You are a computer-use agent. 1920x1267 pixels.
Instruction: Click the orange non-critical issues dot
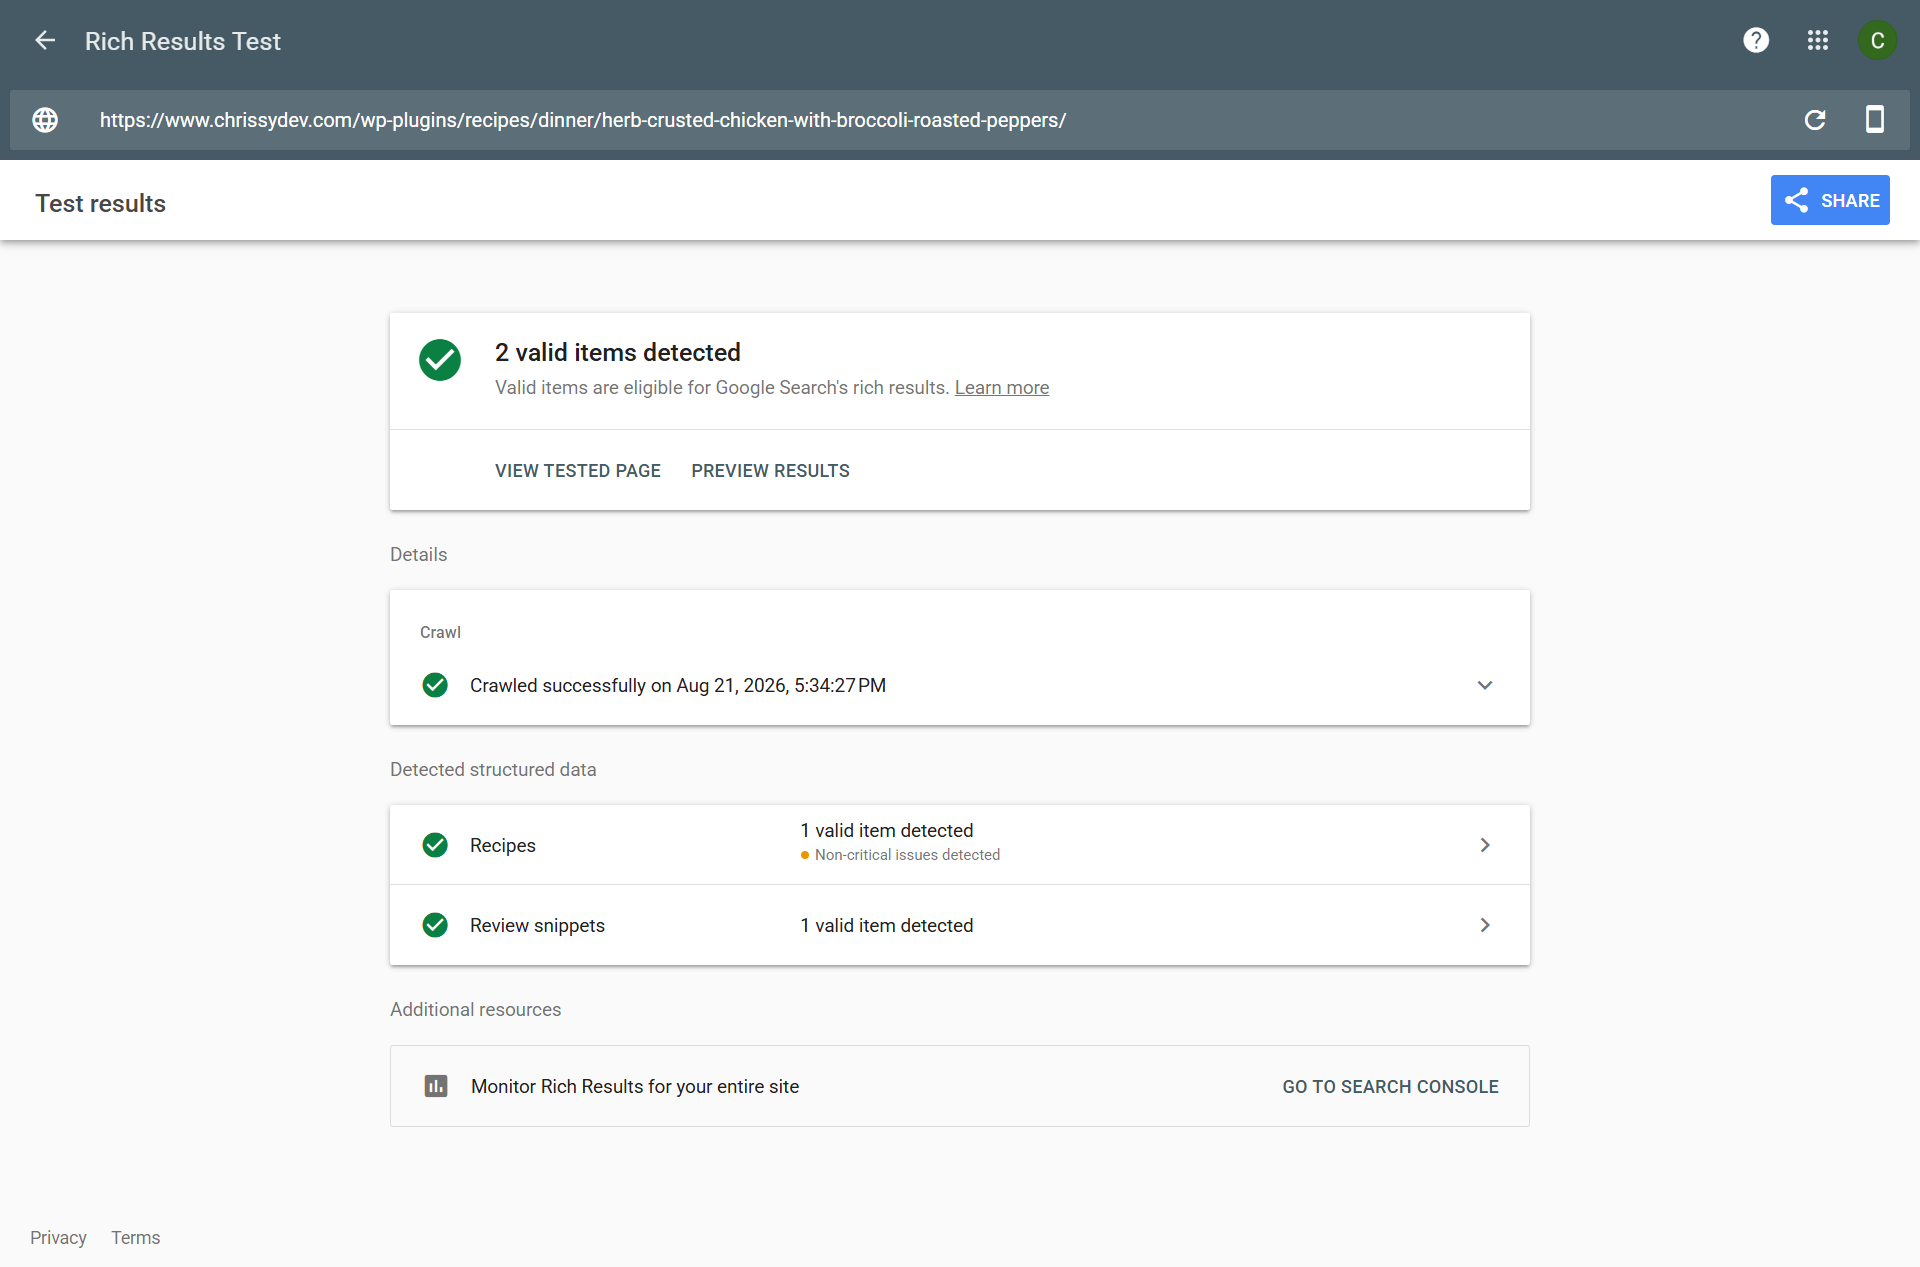805,855
